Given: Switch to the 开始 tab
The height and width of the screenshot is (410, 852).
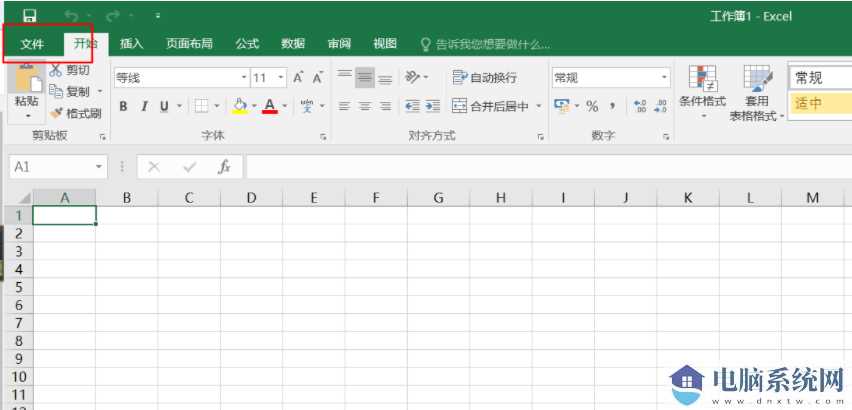Looking at the screenshot, I should click(85, 44).
